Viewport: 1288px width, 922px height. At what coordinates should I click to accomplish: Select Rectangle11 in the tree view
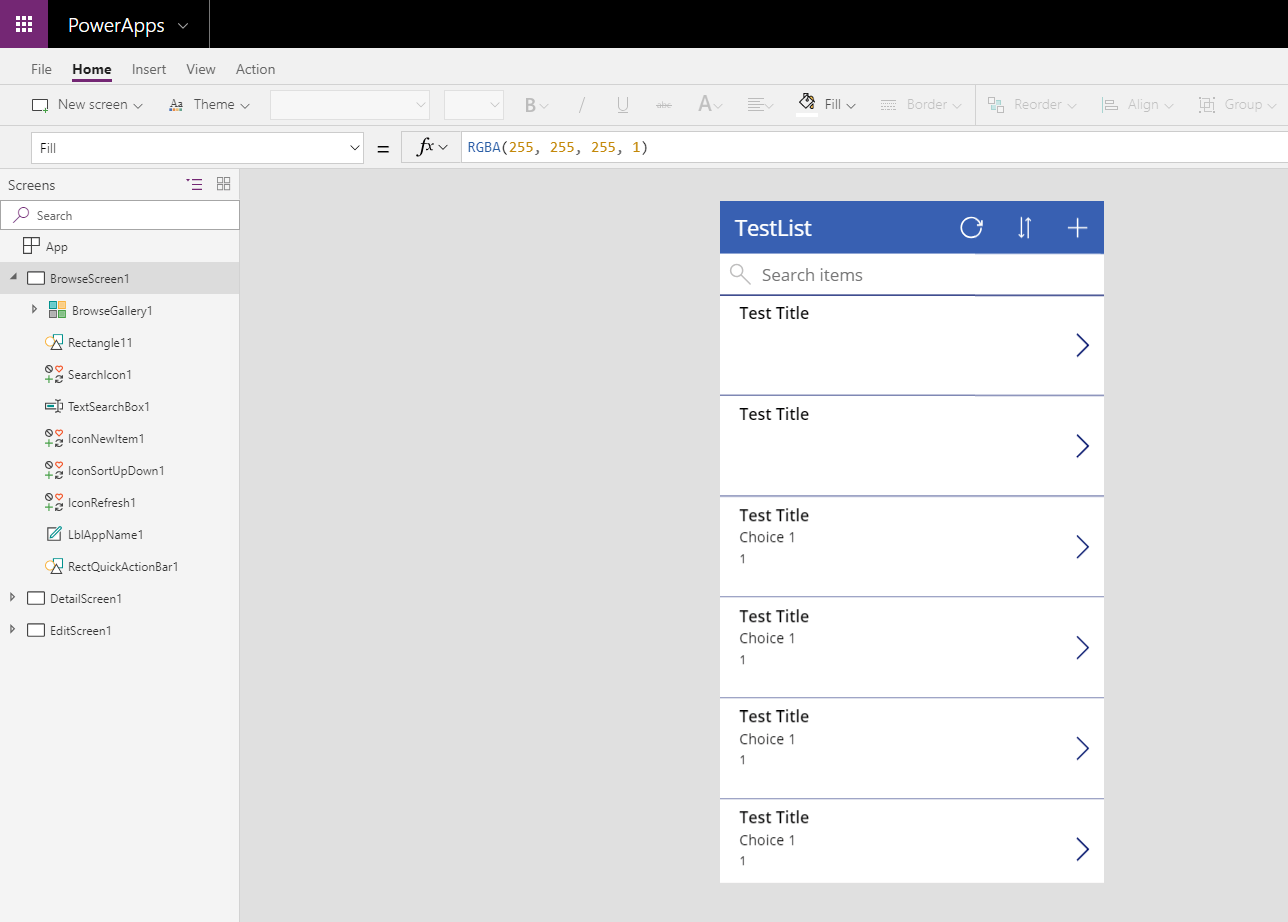pyautogui.click(x=100, y=343)
